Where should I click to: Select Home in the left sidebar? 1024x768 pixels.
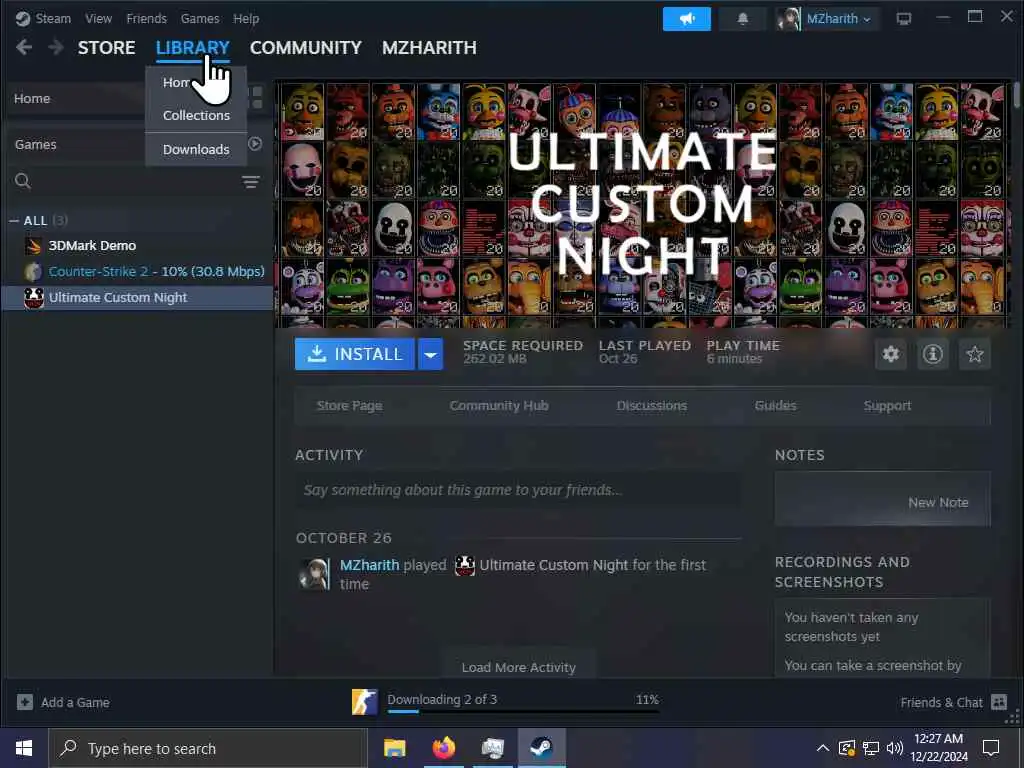coord(74,99)
